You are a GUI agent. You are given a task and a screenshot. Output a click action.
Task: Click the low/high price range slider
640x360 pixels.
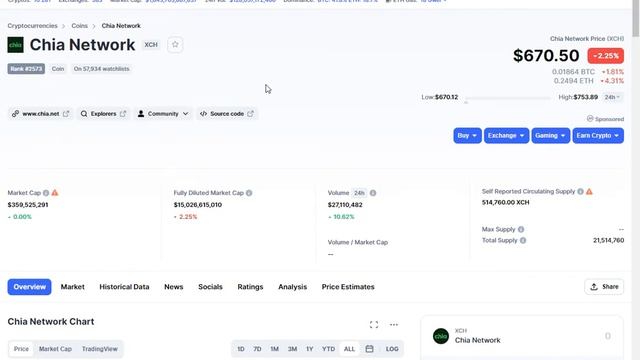[x=508, y=98]
